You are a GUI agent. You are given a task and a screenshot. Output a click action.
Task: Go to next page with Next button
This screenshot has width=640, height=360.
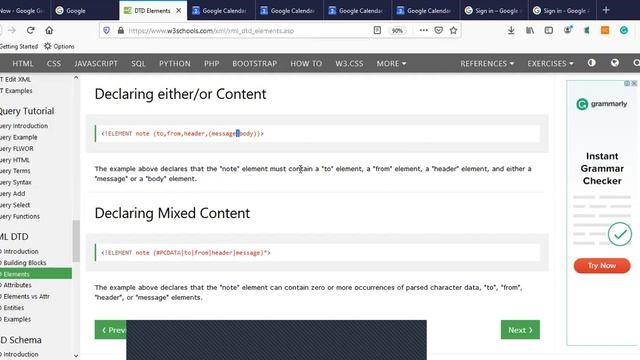(520, 330)
